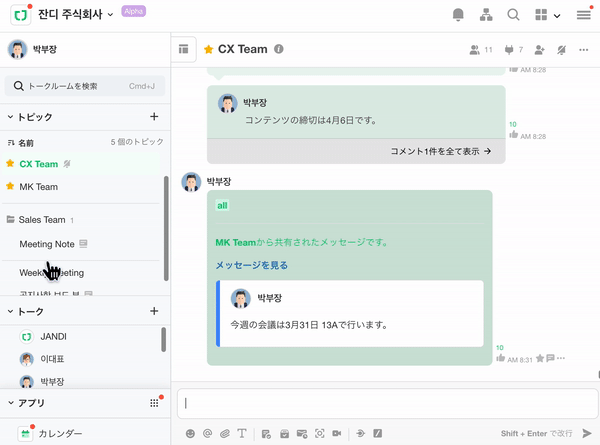
Task: Collapse the トーク section
Action: (x=10, y=311)
